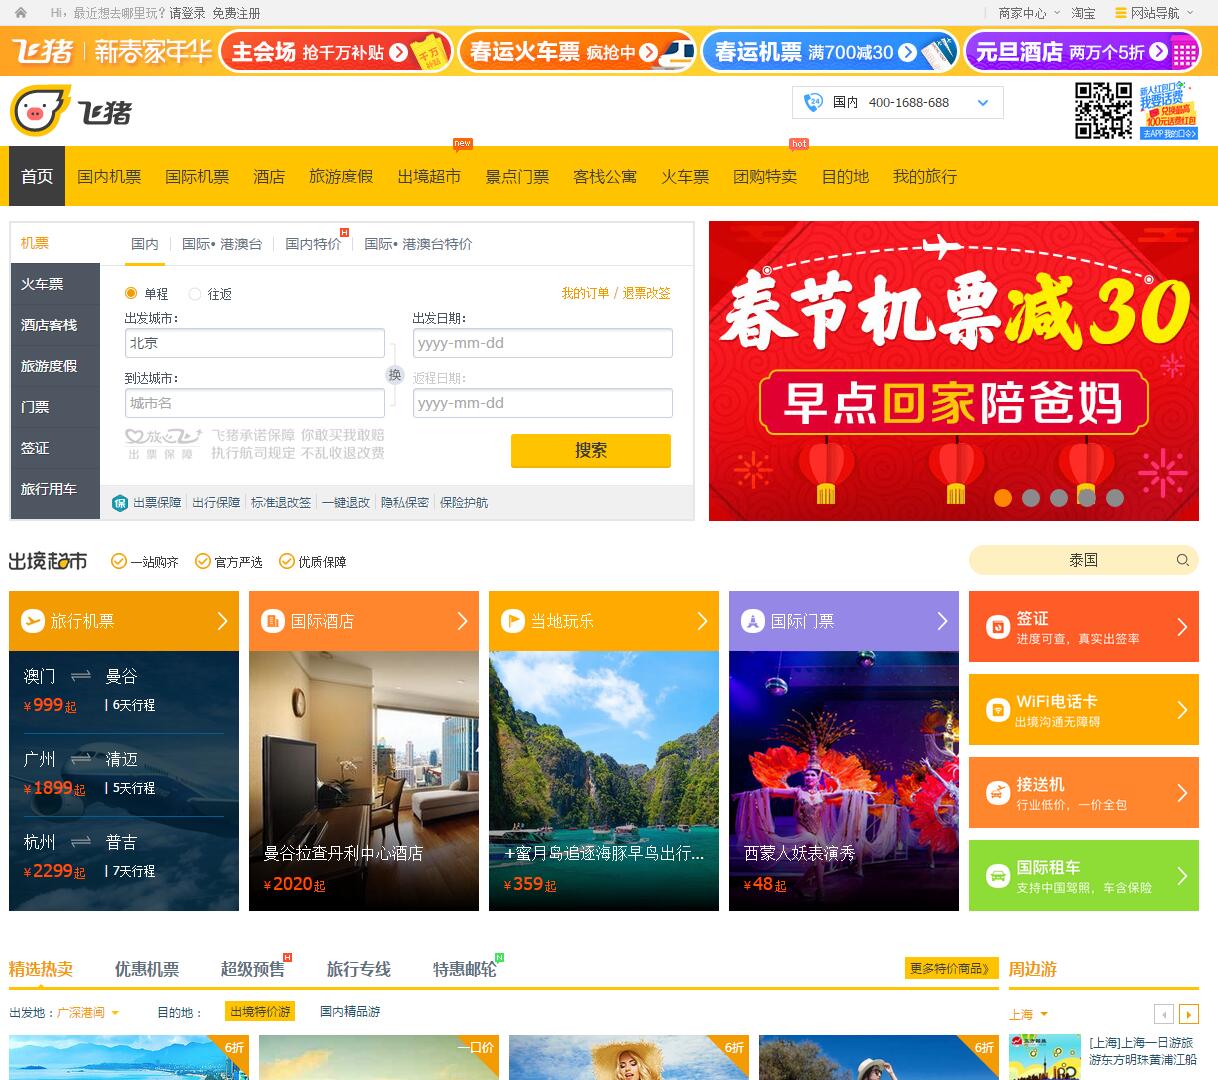Click the airplane icon beside 旅行机票
The height and width of the screenshot is (1080, 1218).
[x=32, y=621]
